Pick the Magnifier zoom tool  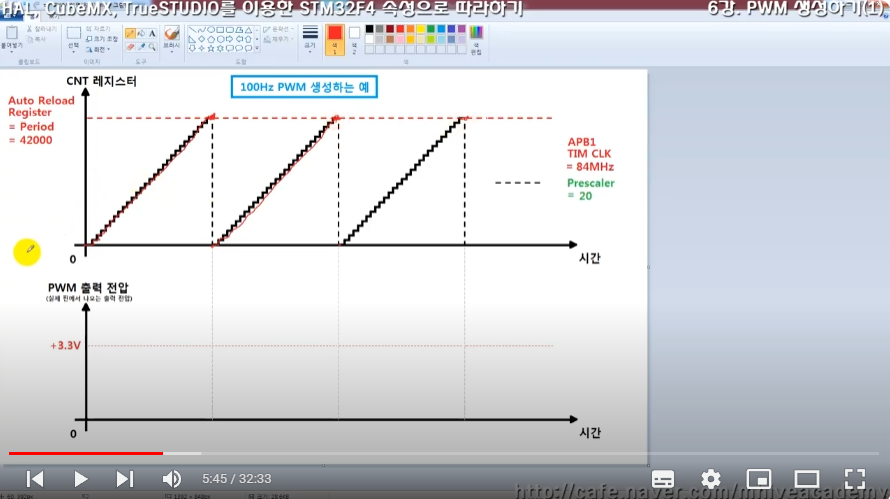[x=152, y=46]
